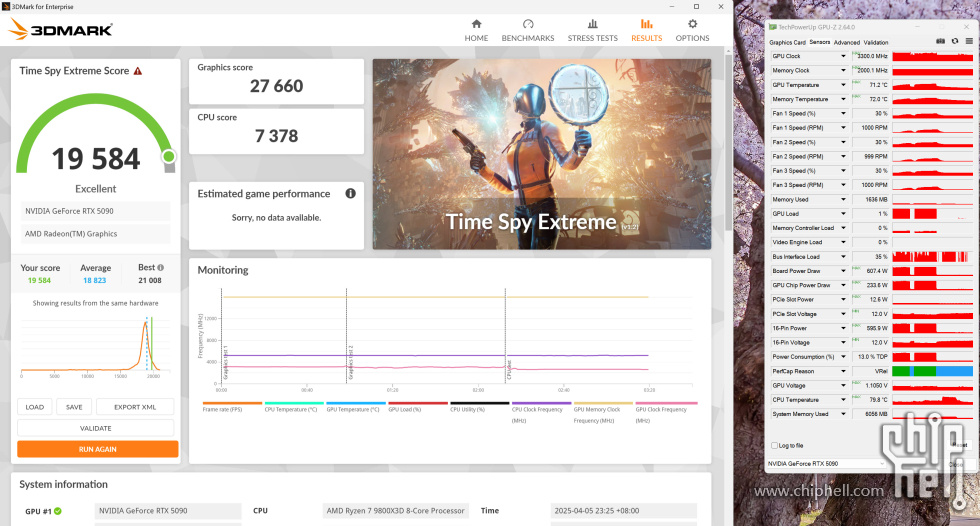Expand the GPU Temperature sensor dropdown
This screenshot has height=526, width=980.
click(x=843, y=85)
